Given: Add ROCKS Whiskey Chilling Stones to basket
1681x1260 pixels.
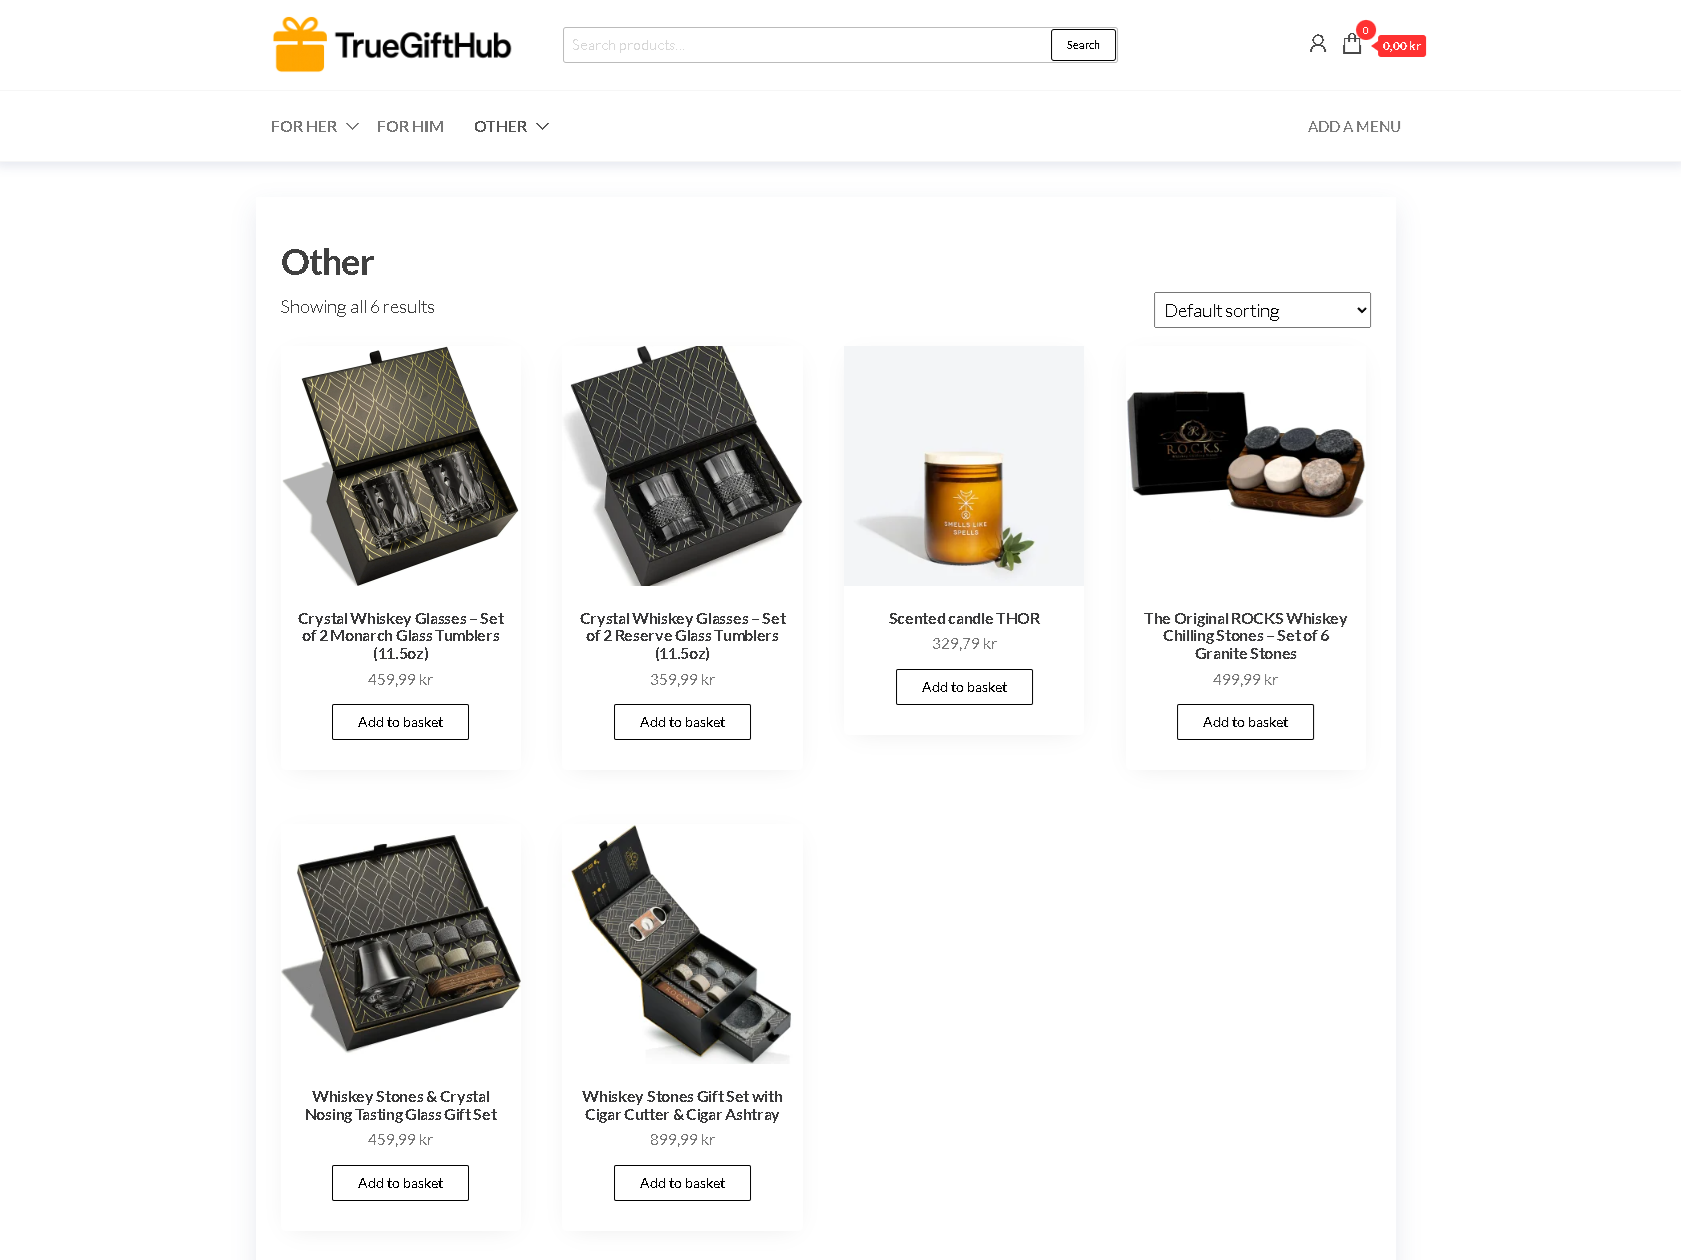Looking at the screenshot, I should pyautogui.click(x=1245, y=722).
